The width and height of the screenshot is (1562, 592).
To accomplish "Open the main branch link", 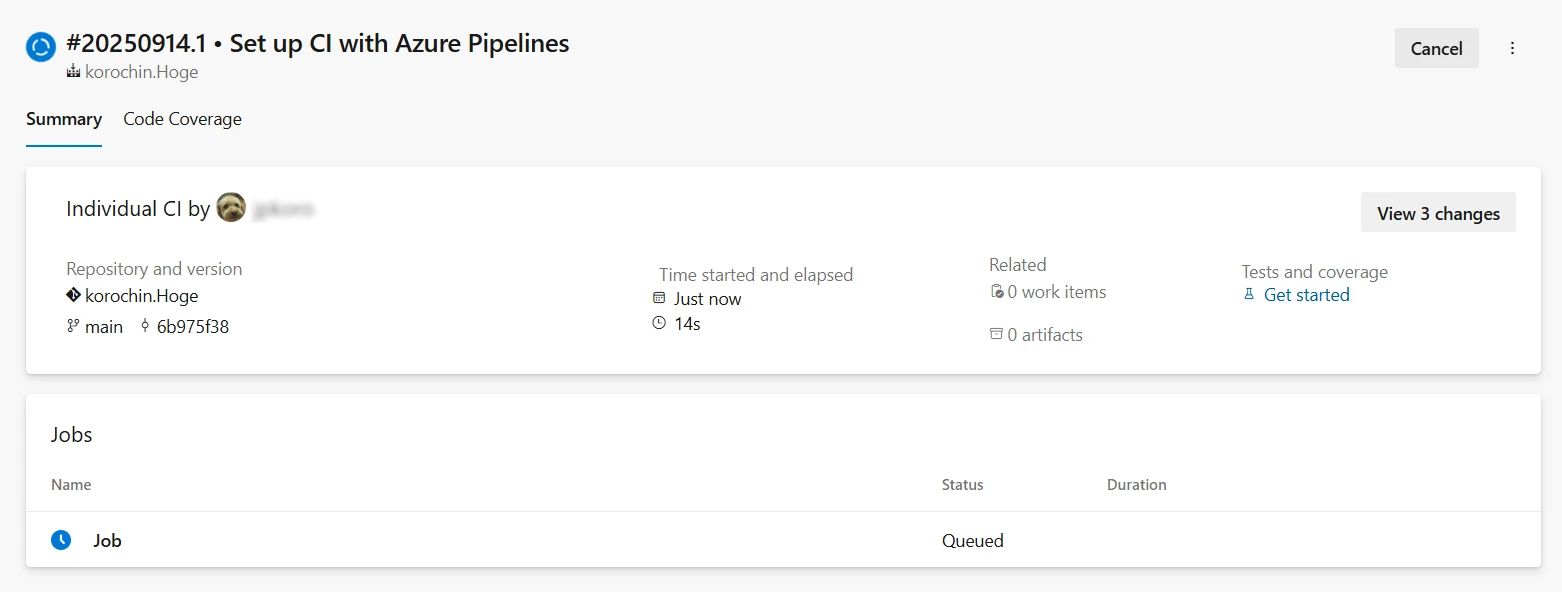I will tap(104, 326).
